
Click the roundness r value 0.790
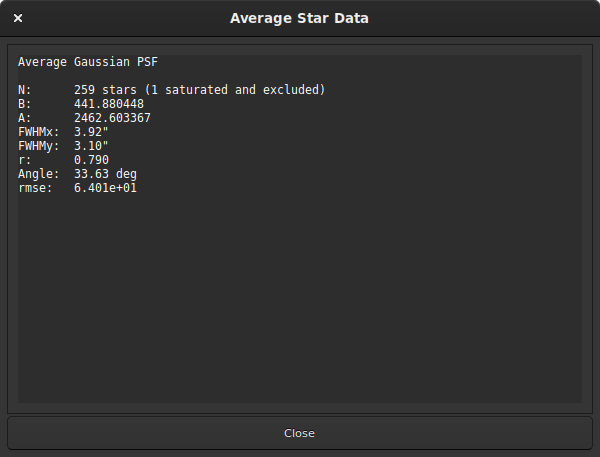91,160
